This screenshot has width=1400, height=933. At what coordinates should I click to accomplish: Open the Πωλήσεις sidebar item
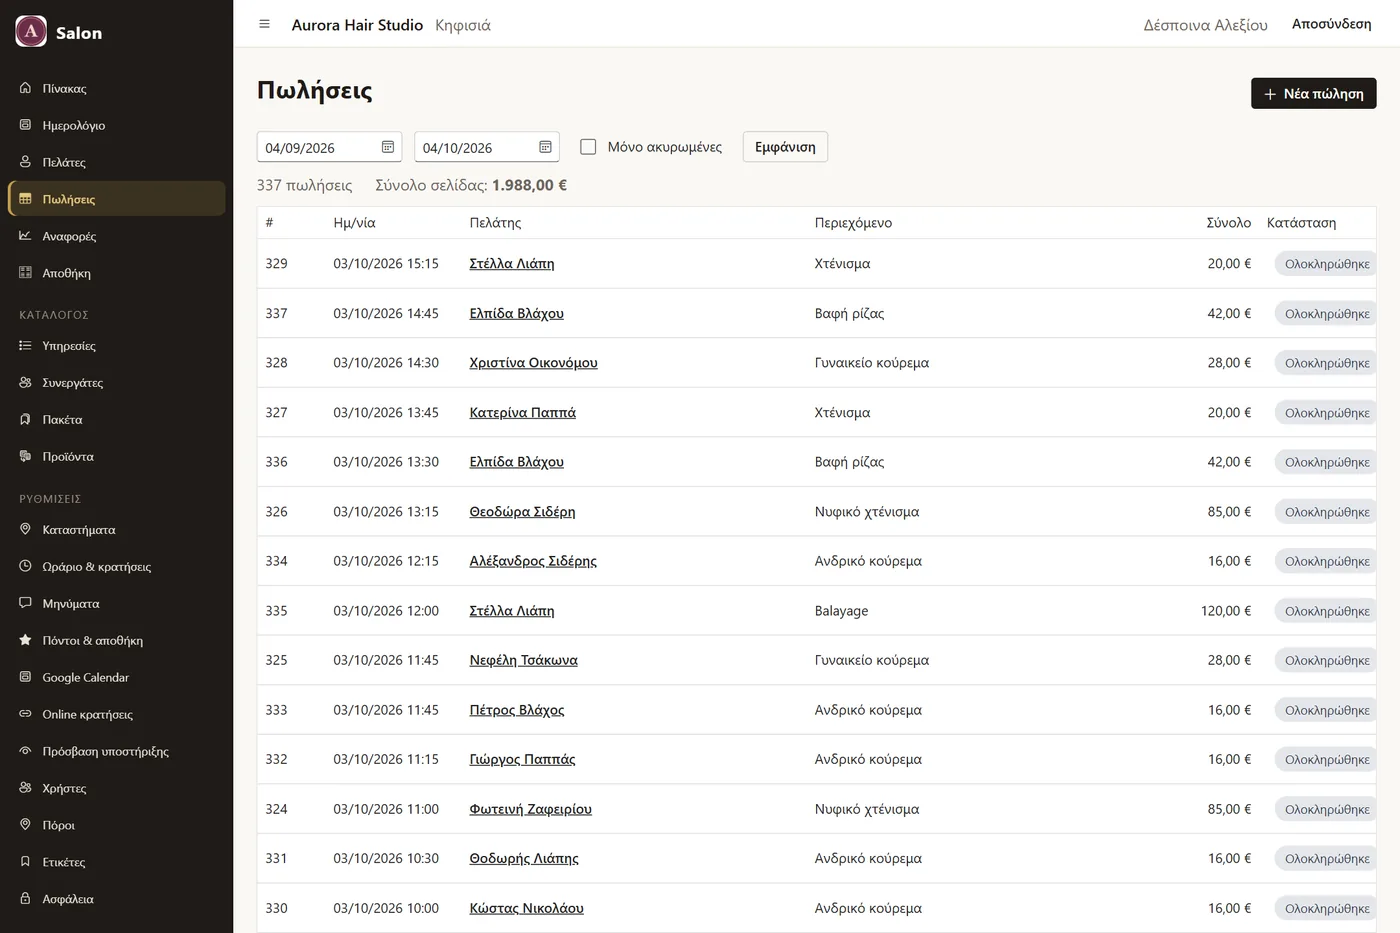(117, 199)
